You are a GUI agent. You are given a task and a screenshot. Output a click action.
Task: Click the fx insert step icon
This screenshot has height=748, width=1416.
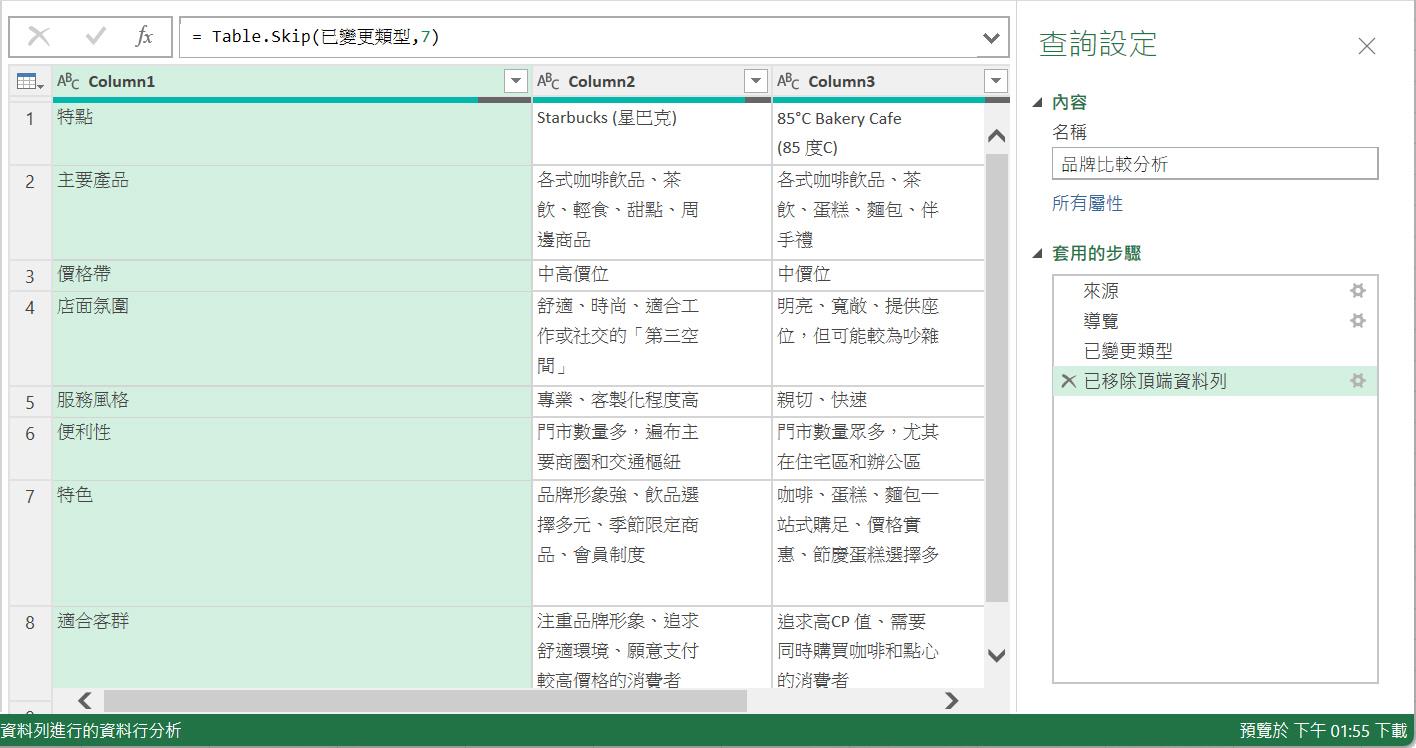(145, 37)
